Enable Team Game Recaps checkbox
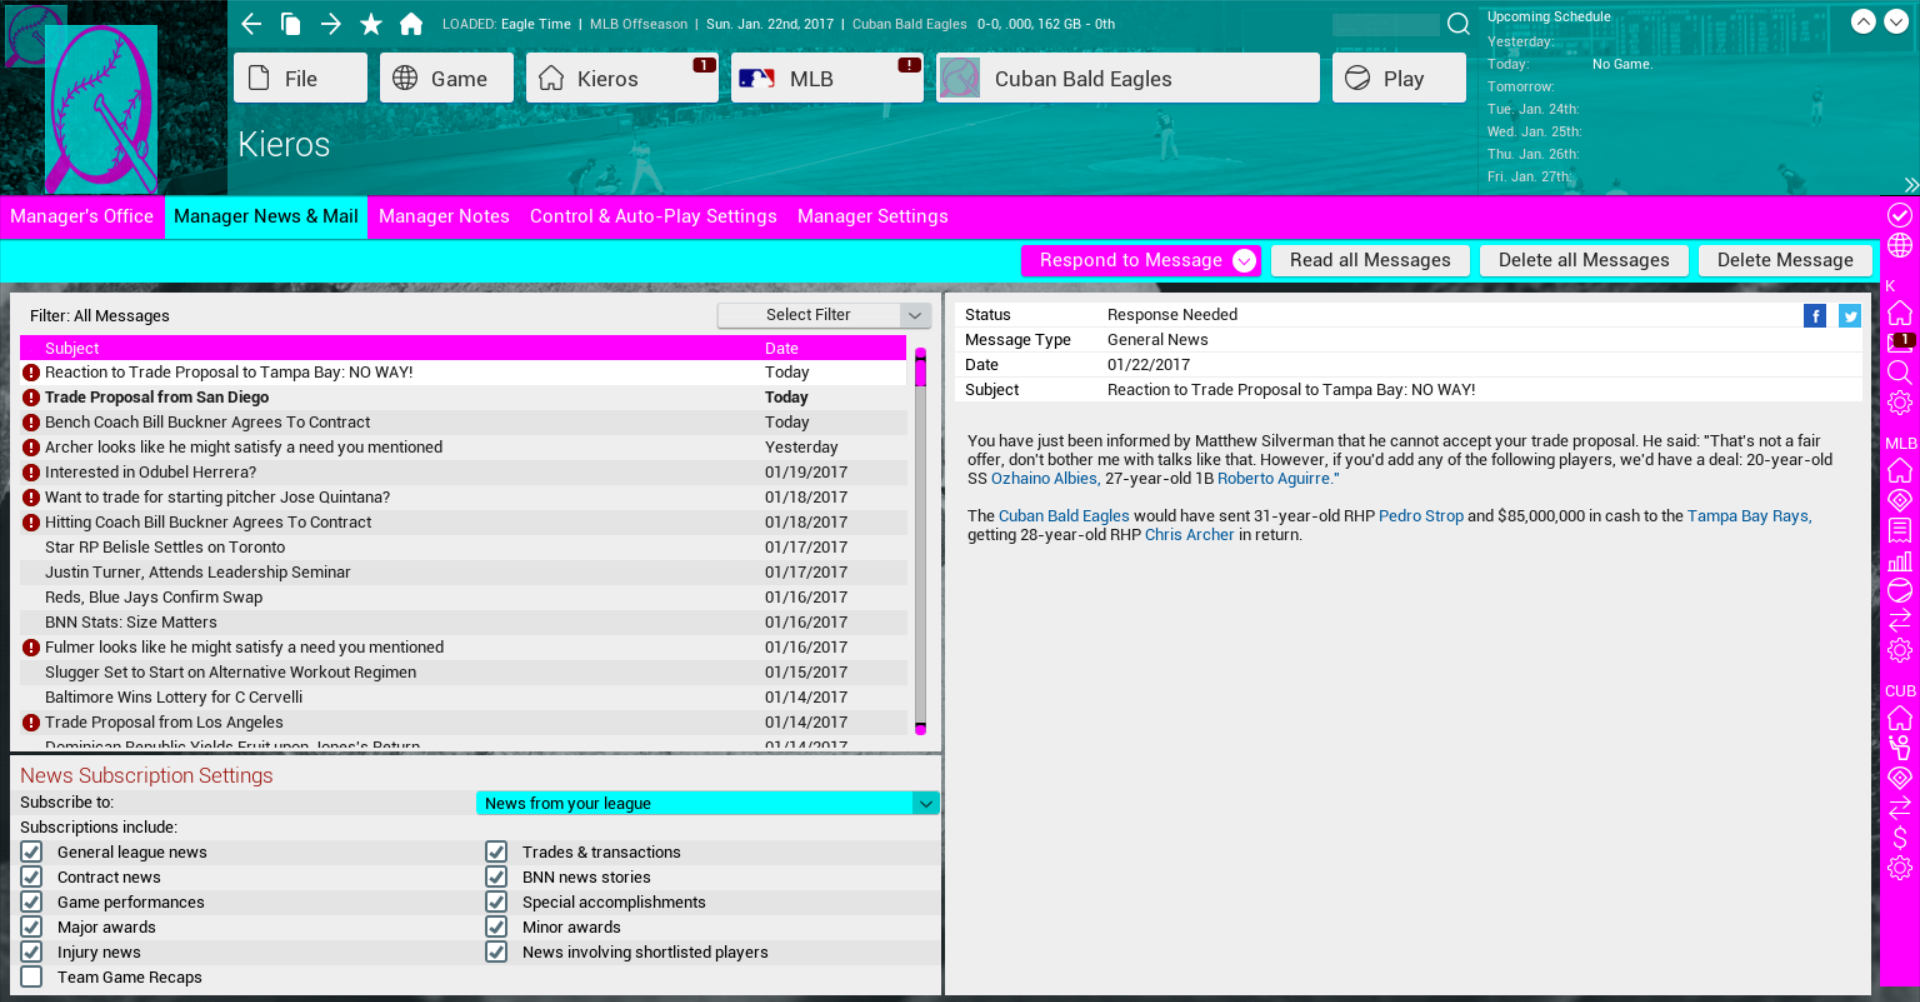1920x1002 pixels. click(32, 976)
